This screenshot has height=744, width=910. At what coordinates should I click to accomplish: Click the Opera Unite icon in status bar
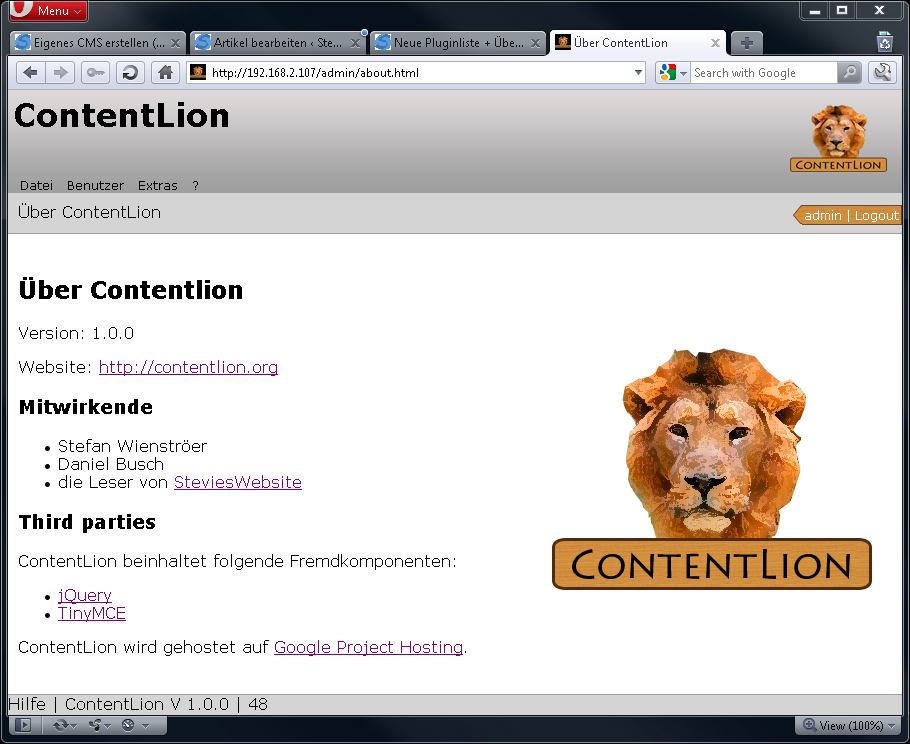pyautogui.click(x=95, y=725)
